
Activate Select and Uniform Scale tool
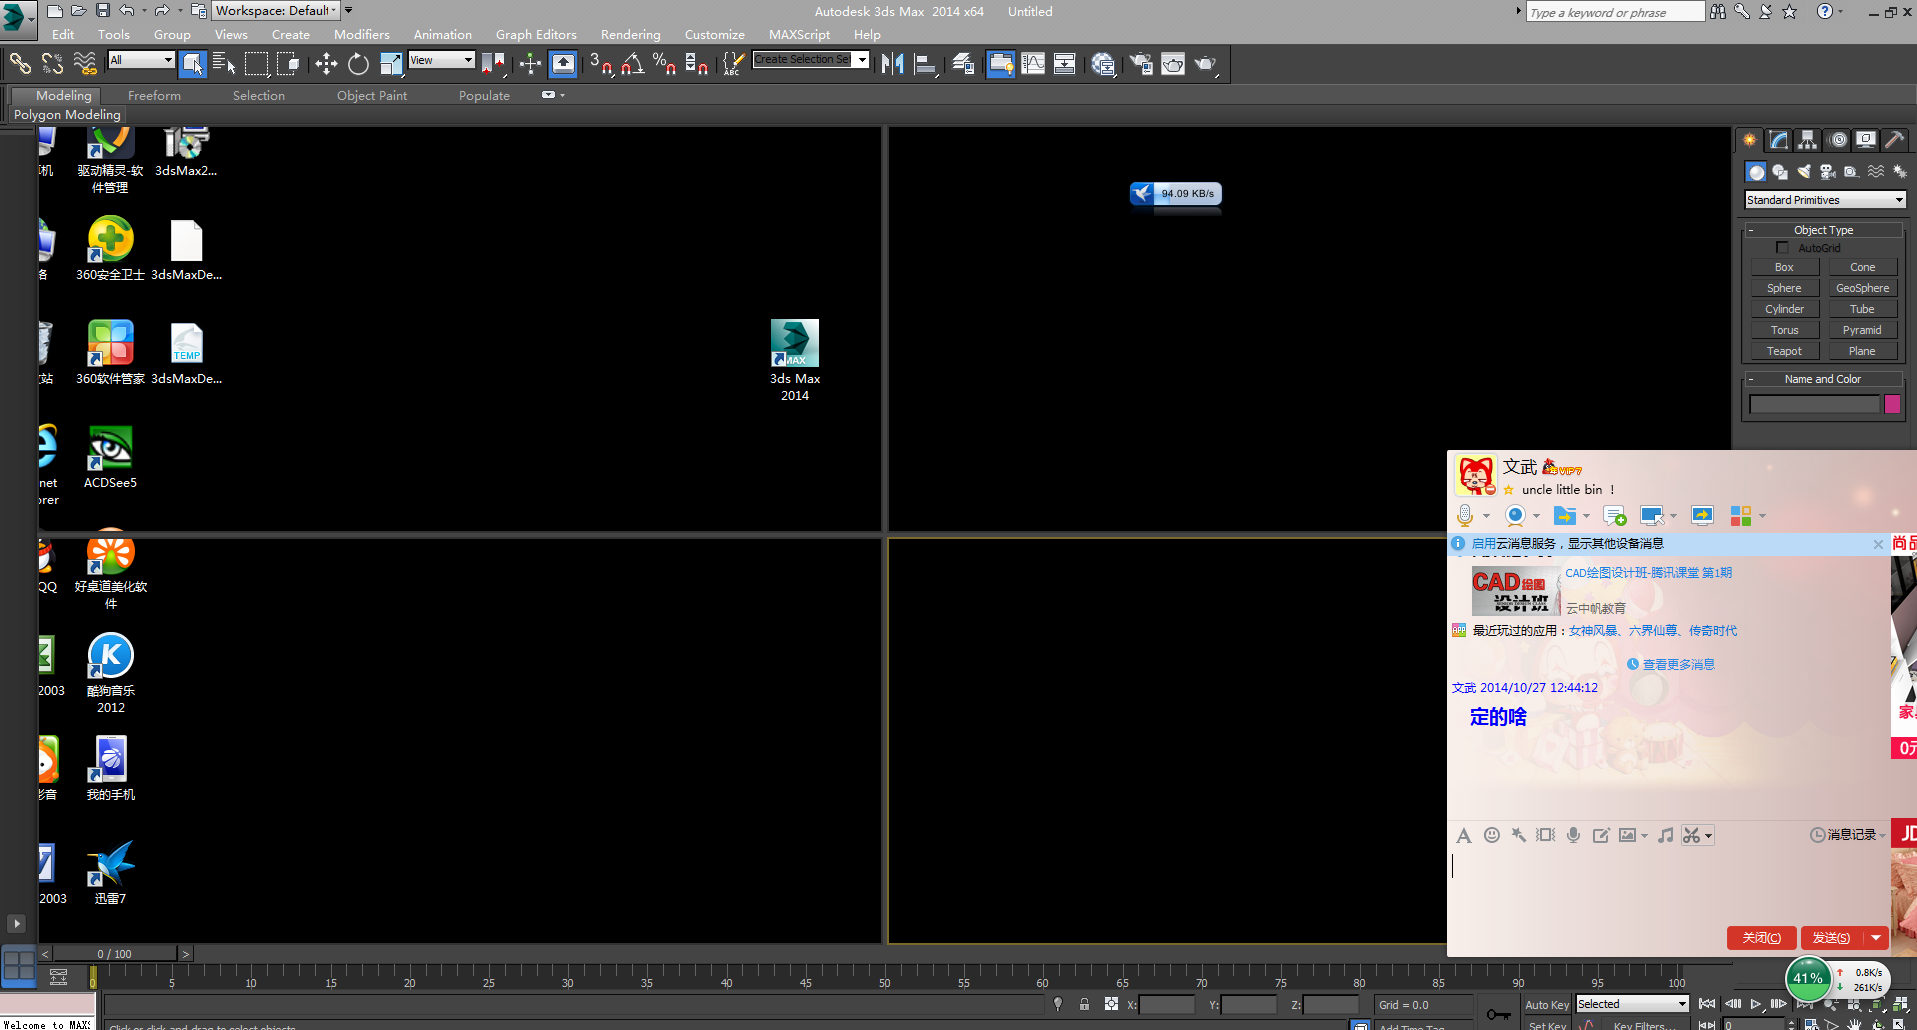(391, 64)
